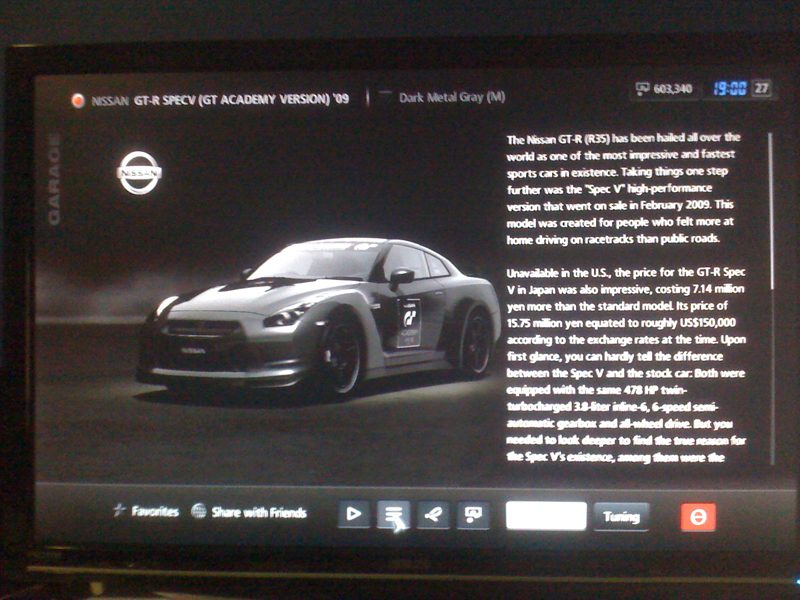Click the day counter showing 27
Image resolution: width=800 pixels, height=600 pixels.
[762, 88]
